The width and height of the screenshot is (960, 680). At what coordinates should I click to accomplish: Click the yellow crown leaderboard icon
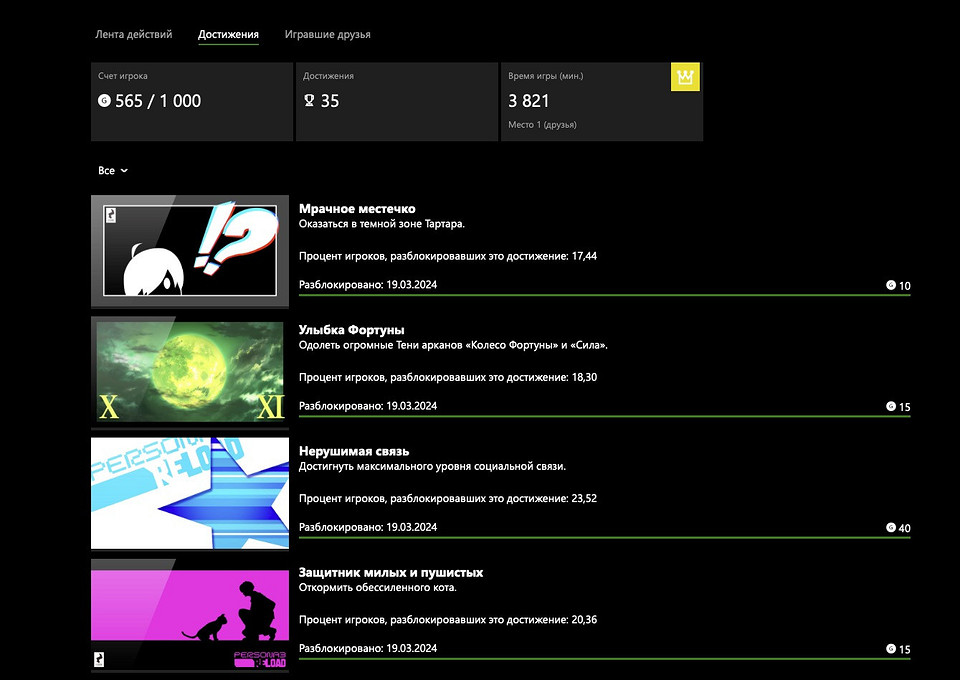(x=685, y=77)
